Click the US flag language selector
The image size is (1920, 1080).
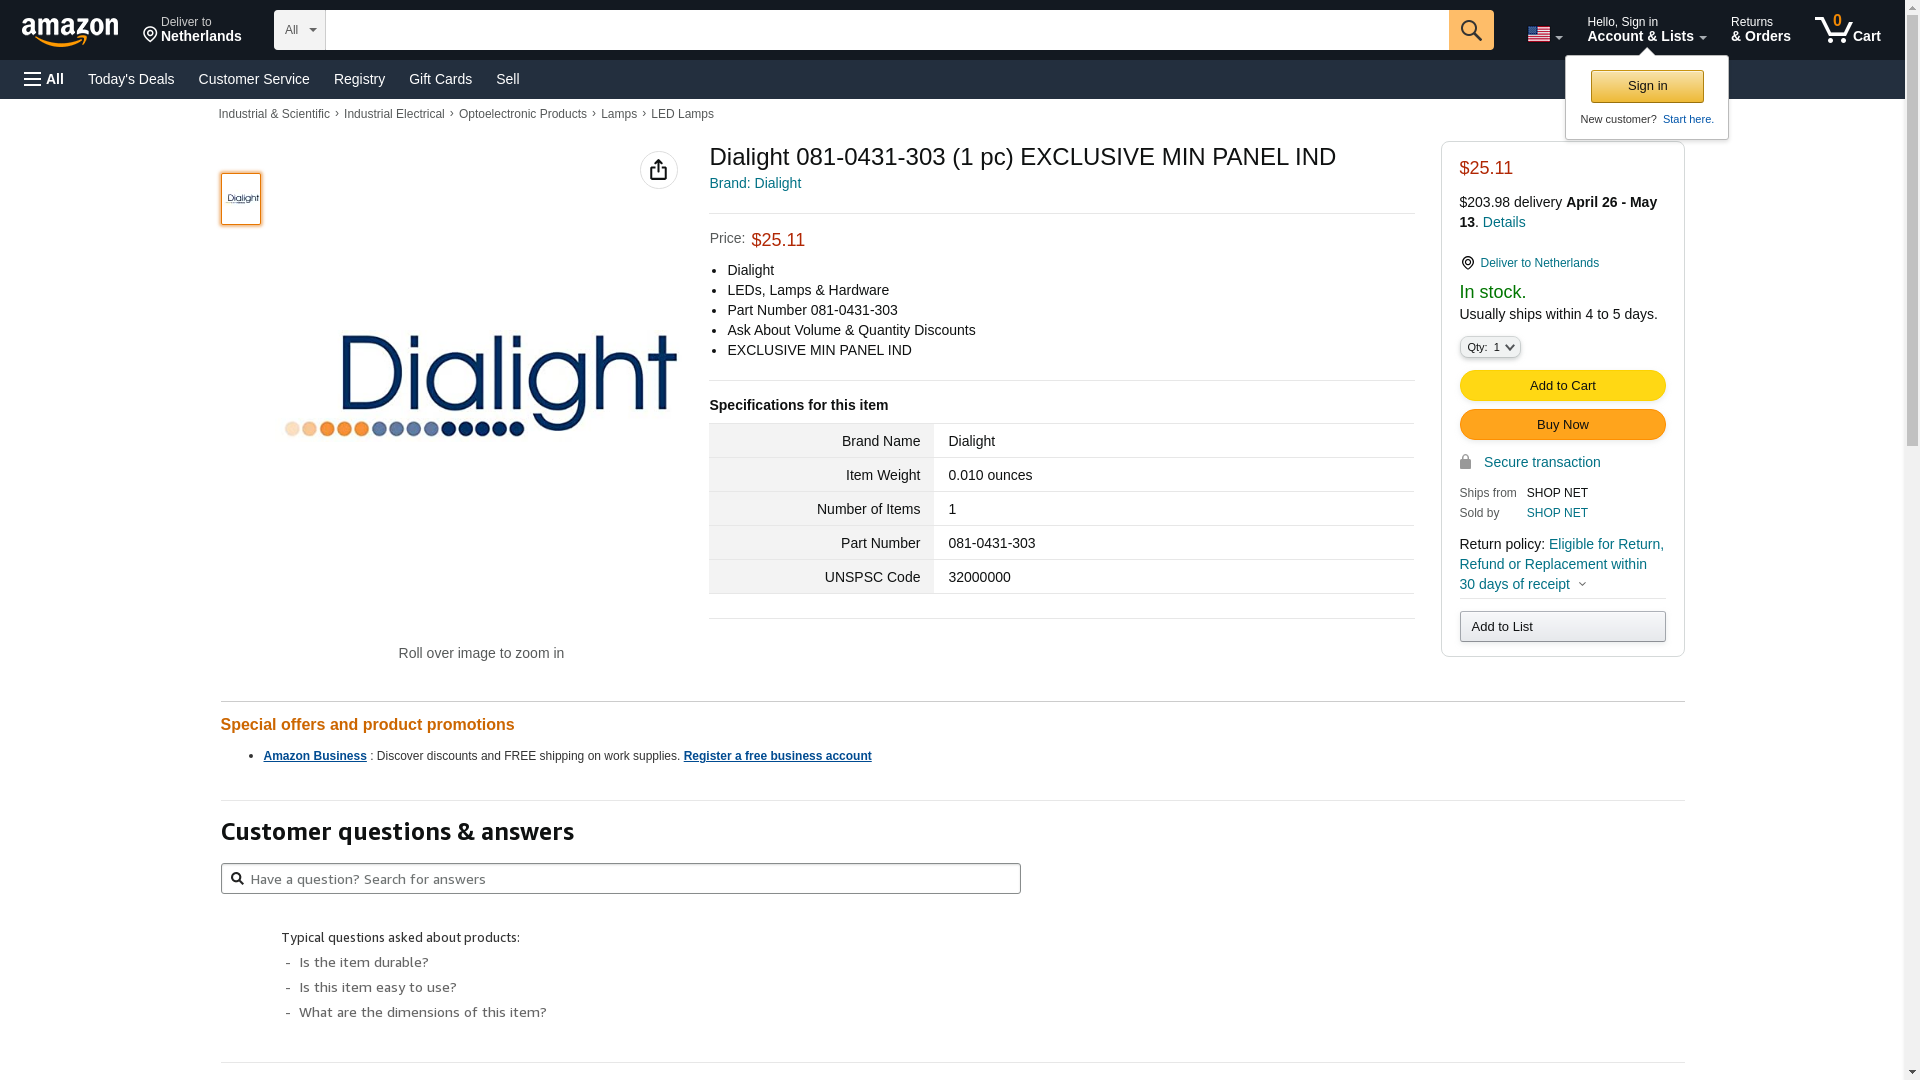click(x=1543, y=35)
